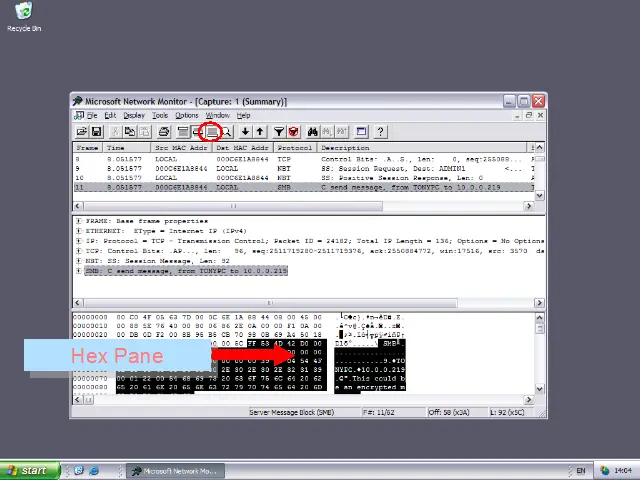
Task: Select frame 9 NBT Session Request row
Action: pos(303,169)
